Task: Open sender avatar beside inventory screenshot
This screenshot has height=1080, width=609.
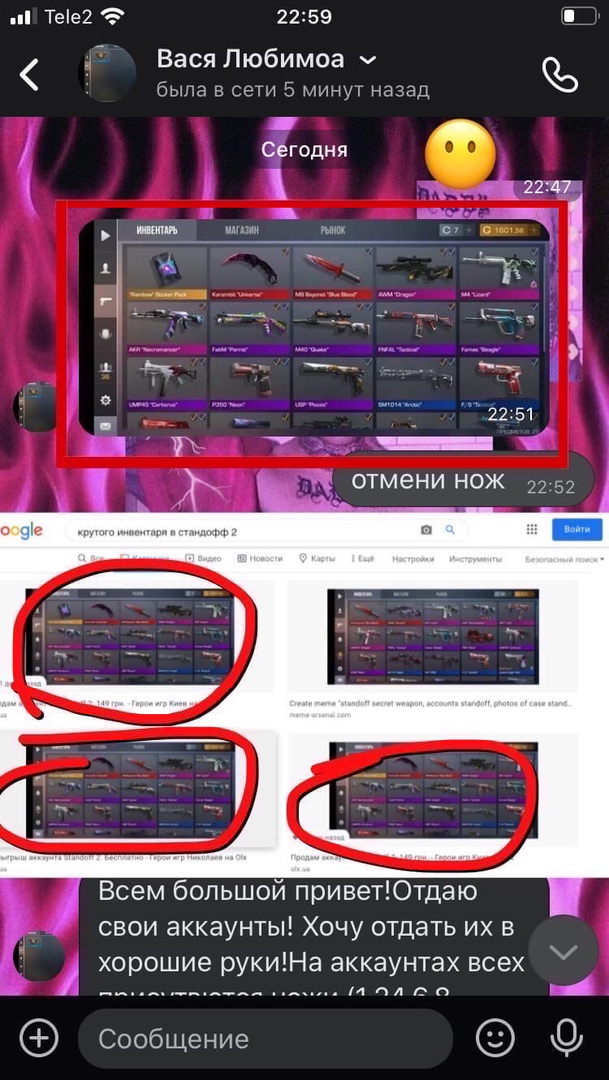Action: pyautogui.click(x=34, y=408)
